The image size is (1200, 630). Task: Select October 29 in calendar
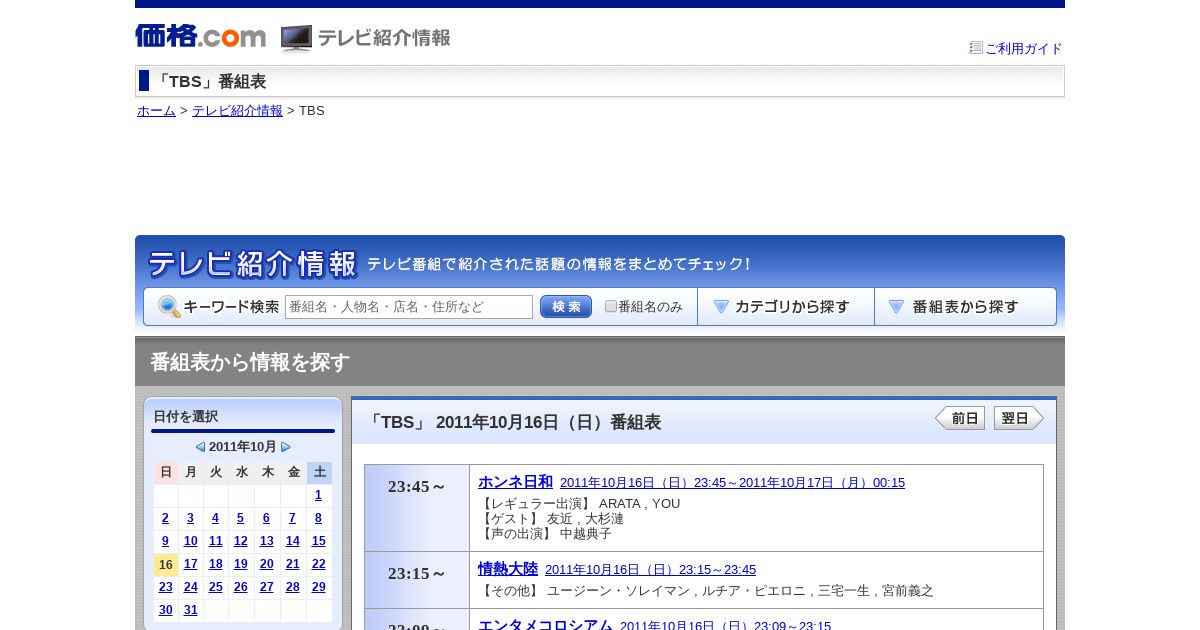(318, 587)
